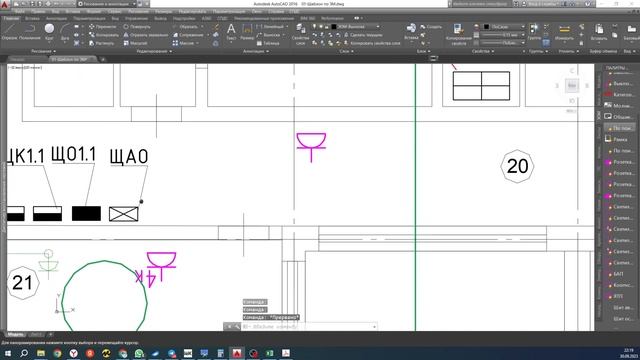Select the Arc (Дуга) tool
This screenshot has height=360, width=640.
[x=64, y=32]
